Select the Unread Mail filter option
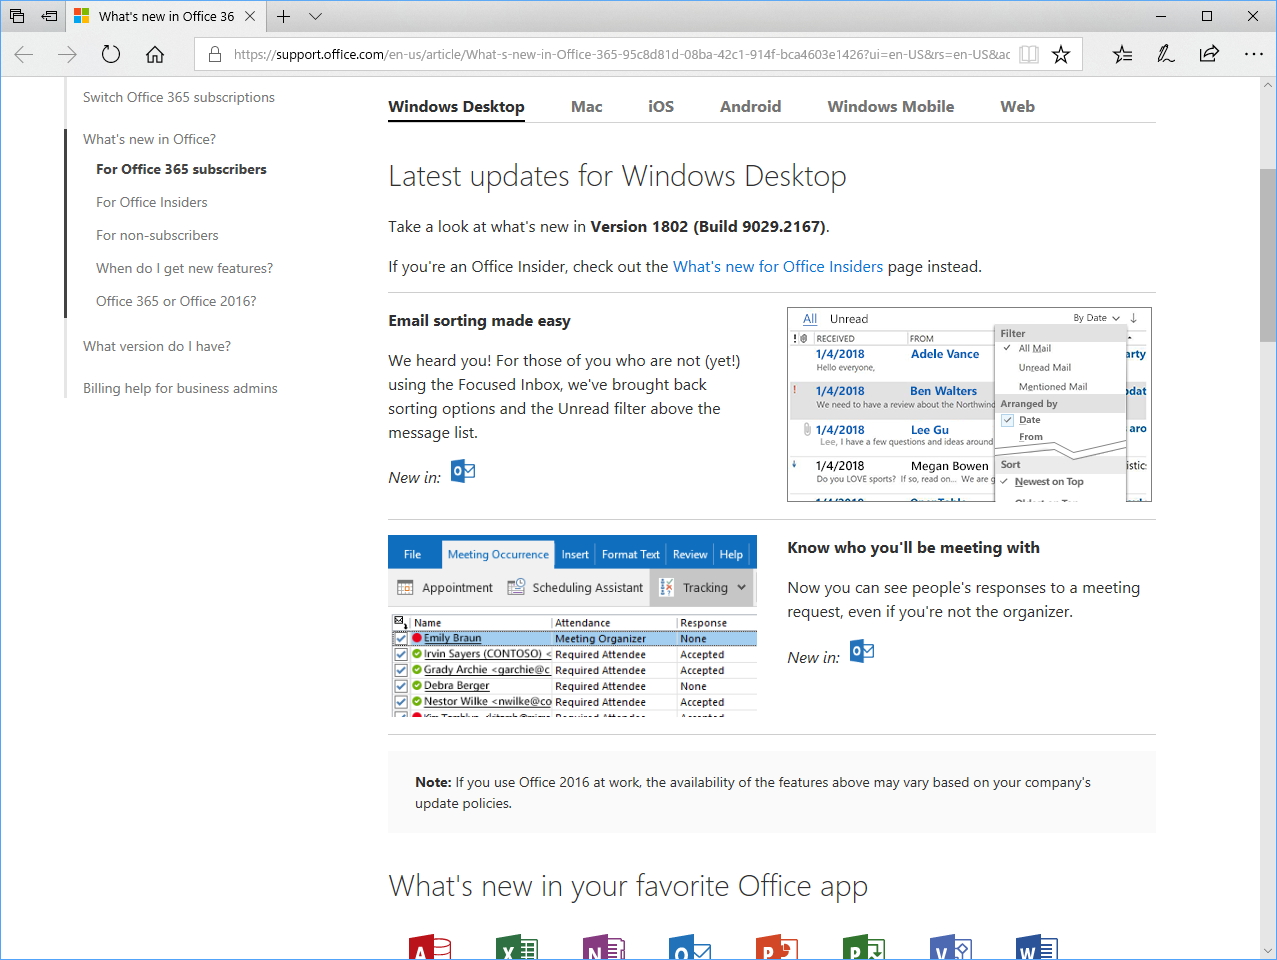Viewport: 1277px width, 960px height. 1043,368
